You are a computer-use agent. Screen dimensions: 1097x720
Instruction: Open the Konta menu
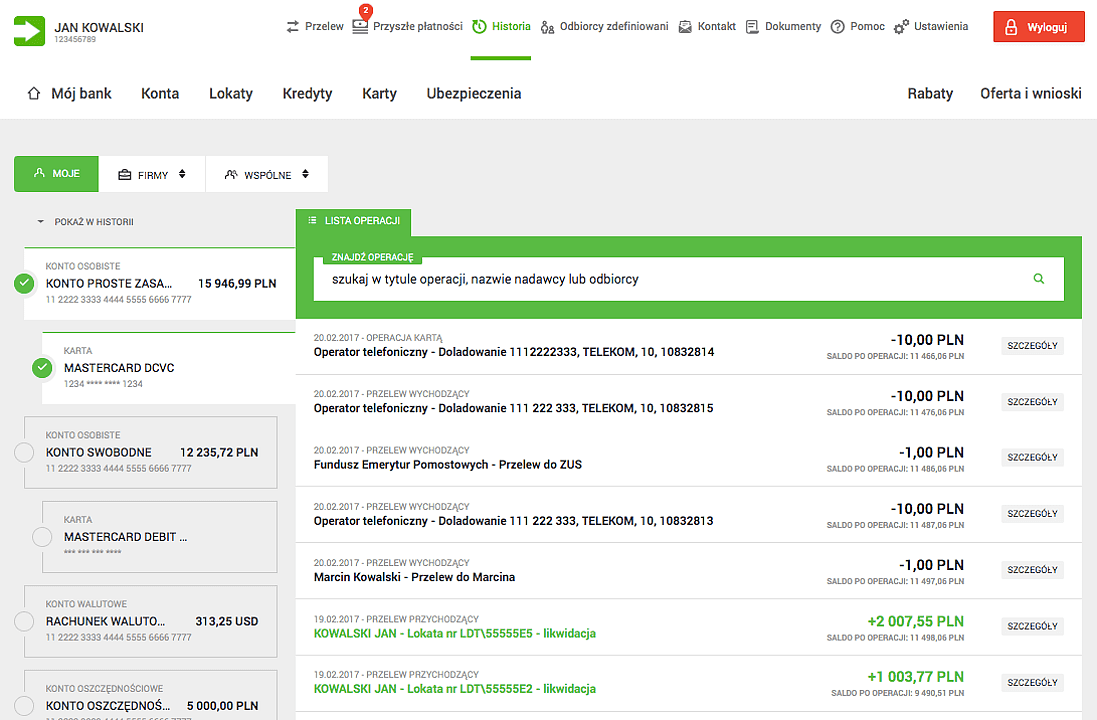coord(160,93)
